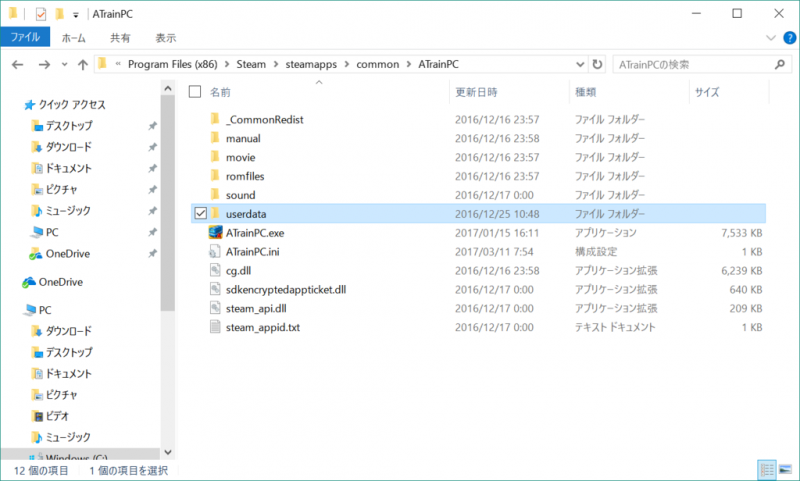800x481 pixels.
Task: Open the blue Help icon
Action: [789, 38]
